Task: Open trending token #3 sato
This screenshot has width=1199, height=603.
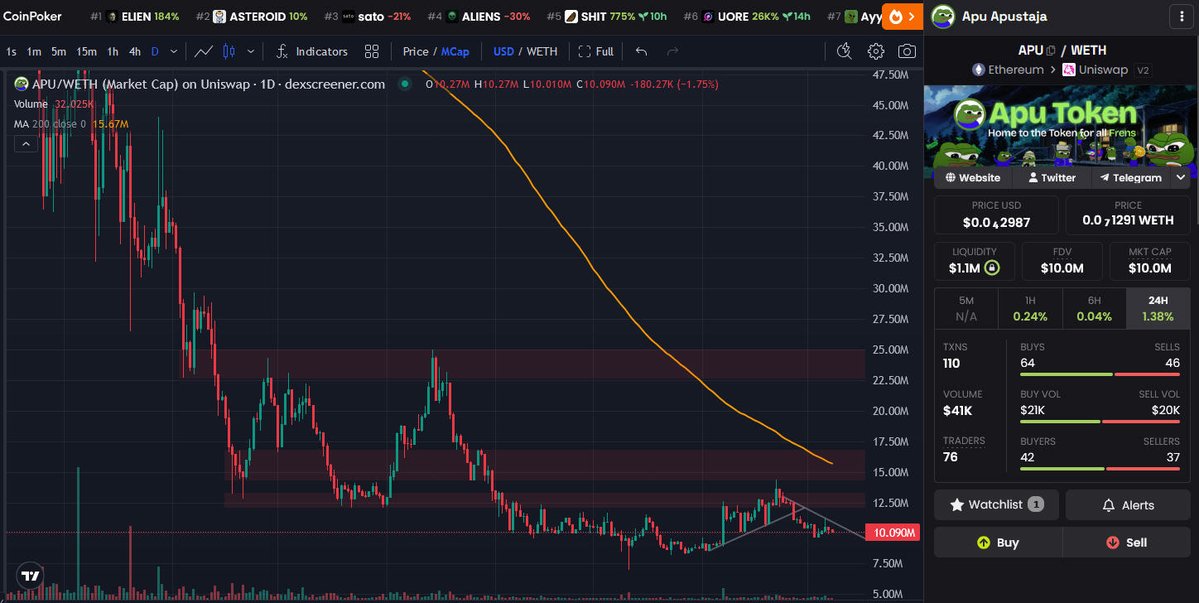Action: pyautogui.click(x=367, y=16)
